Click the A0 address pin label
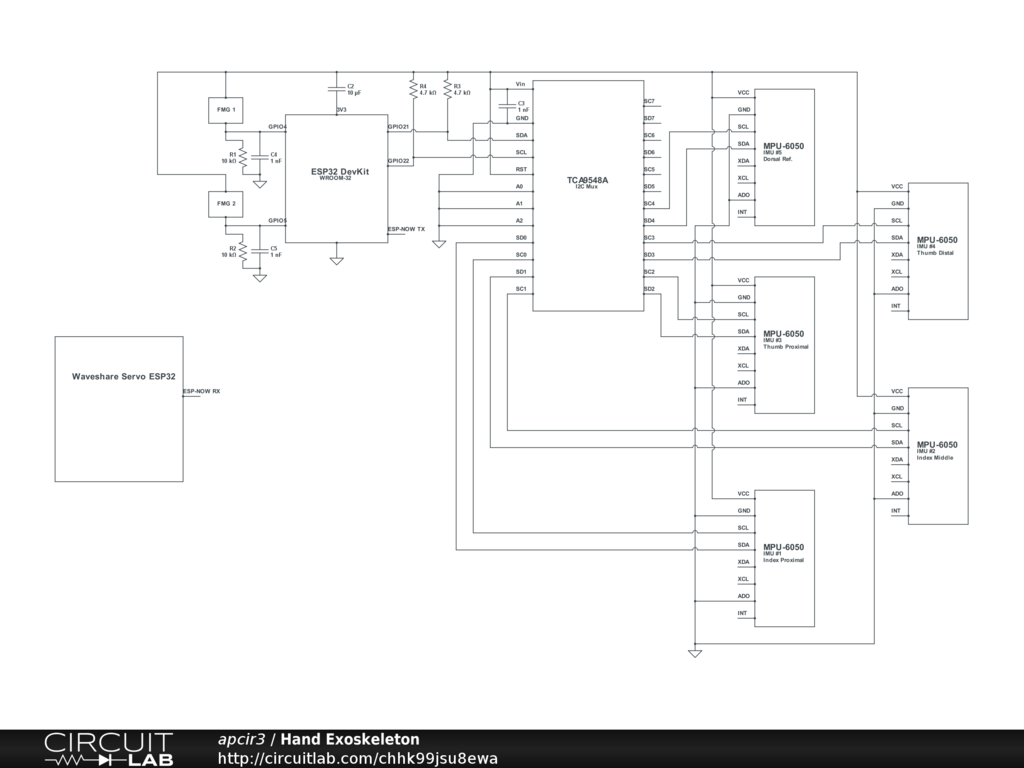The width and height of the screenshot is (1024, 768). coord(520,187)
